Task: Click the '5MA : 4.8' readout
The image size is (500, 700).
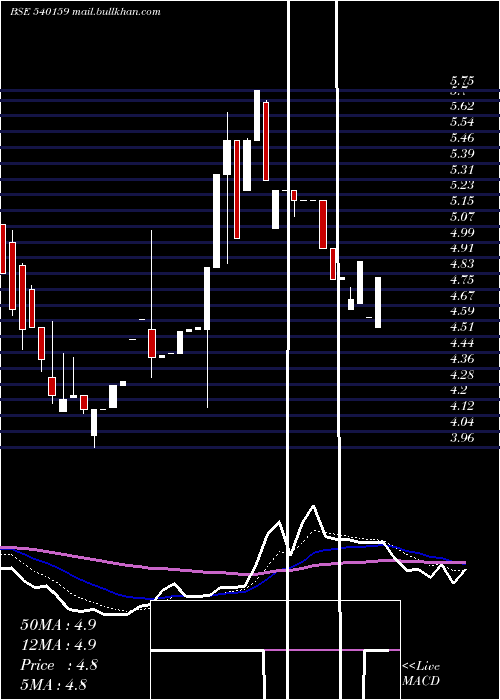Action: (x=54, y=685)
